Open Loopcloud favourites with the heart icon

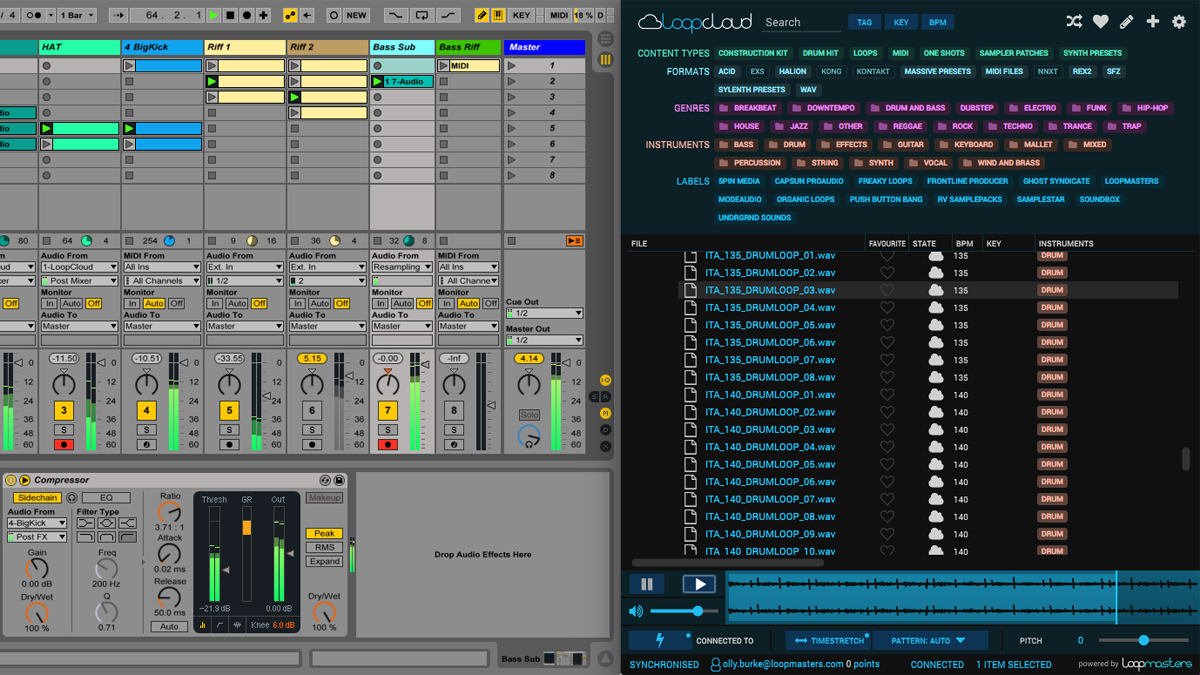click(1100, 22)
